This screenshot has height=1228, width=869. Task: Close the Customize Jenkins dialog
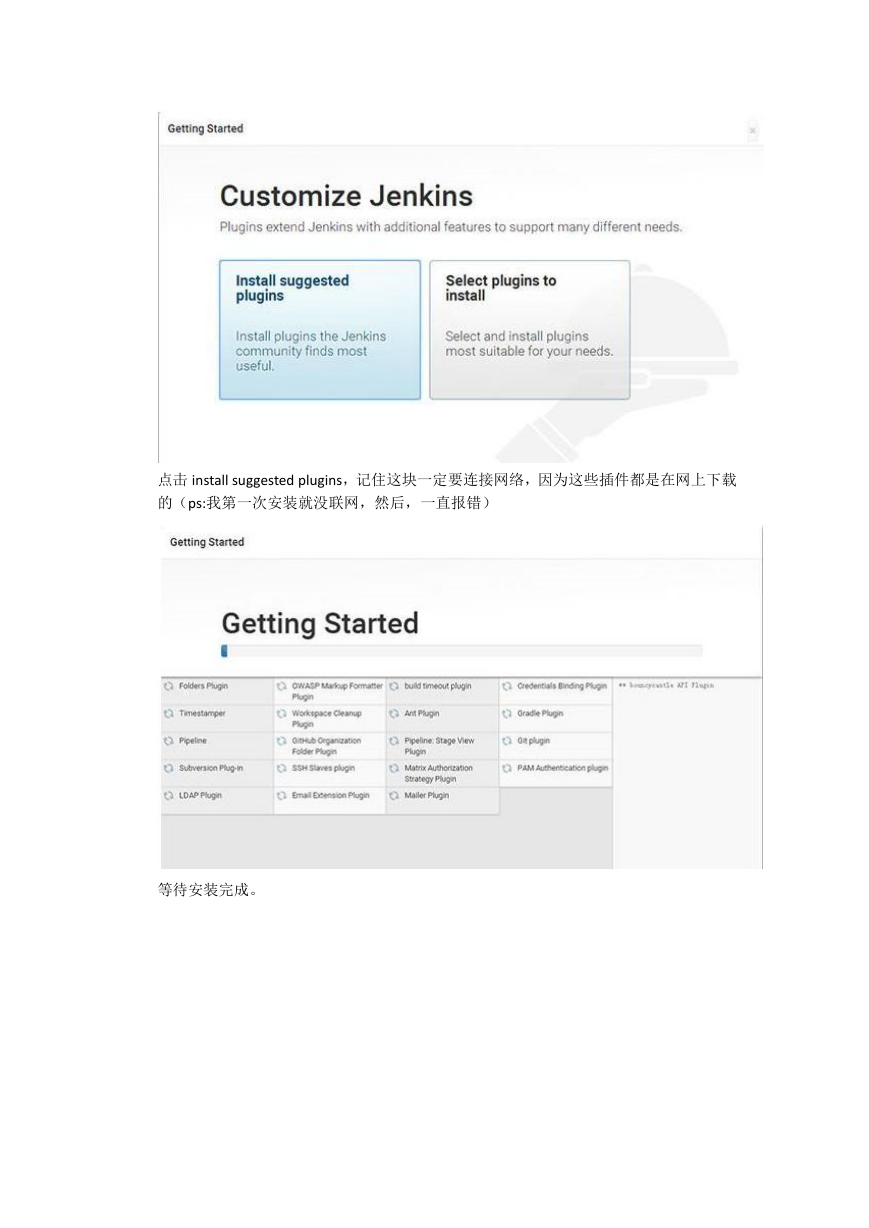(x=752, y=131)
